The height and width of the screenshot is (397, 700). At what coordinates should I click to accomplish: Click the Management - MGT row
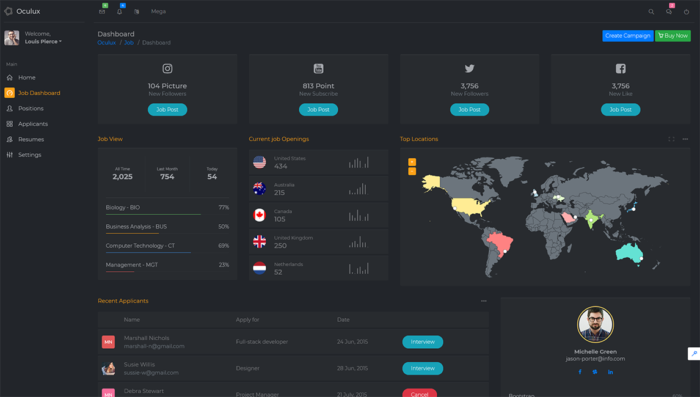pos(167,266)
